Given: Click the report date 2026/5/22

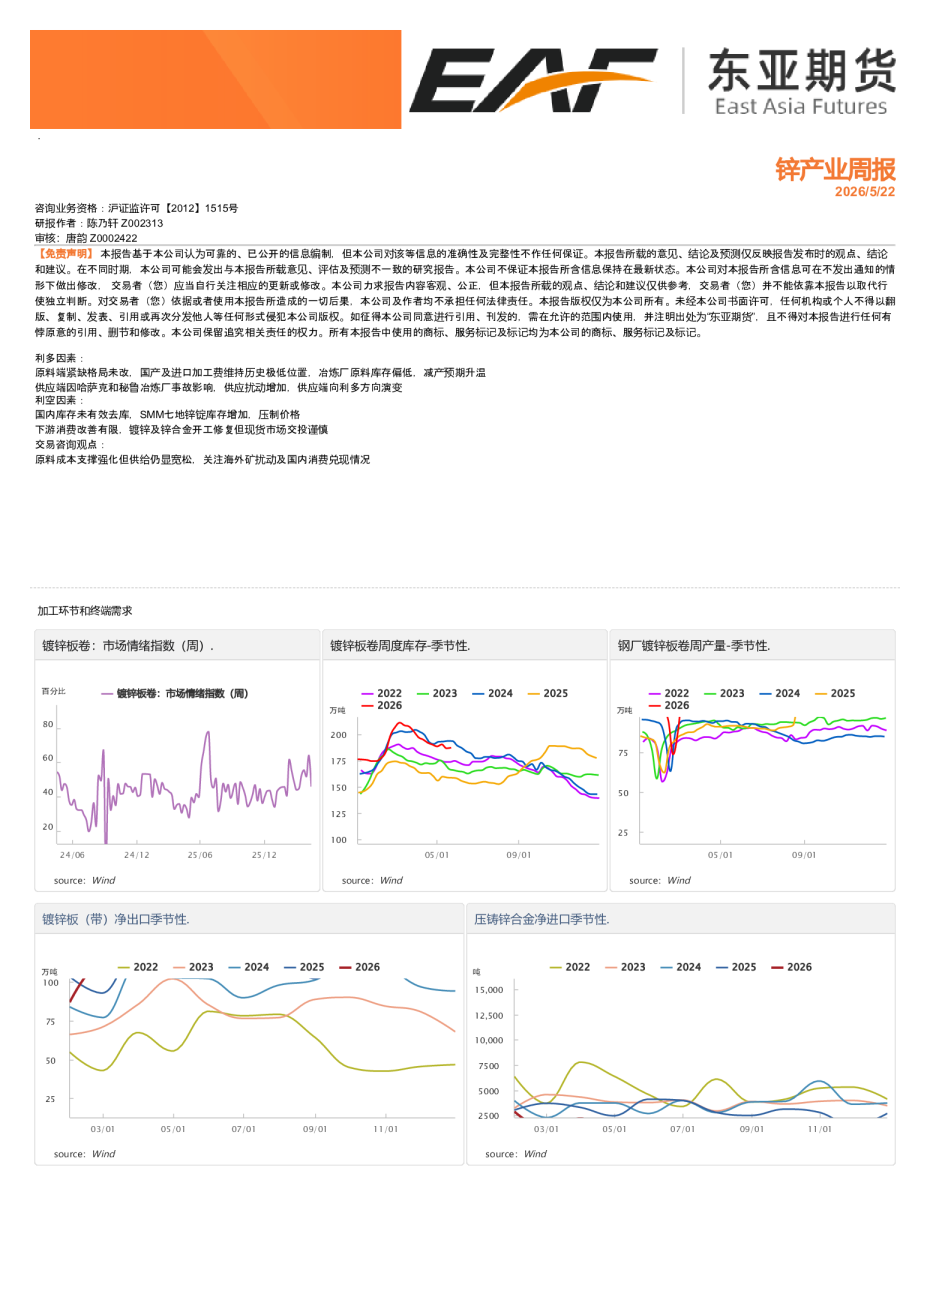Looking at the screenshot, I should click(x=865, y=191).
